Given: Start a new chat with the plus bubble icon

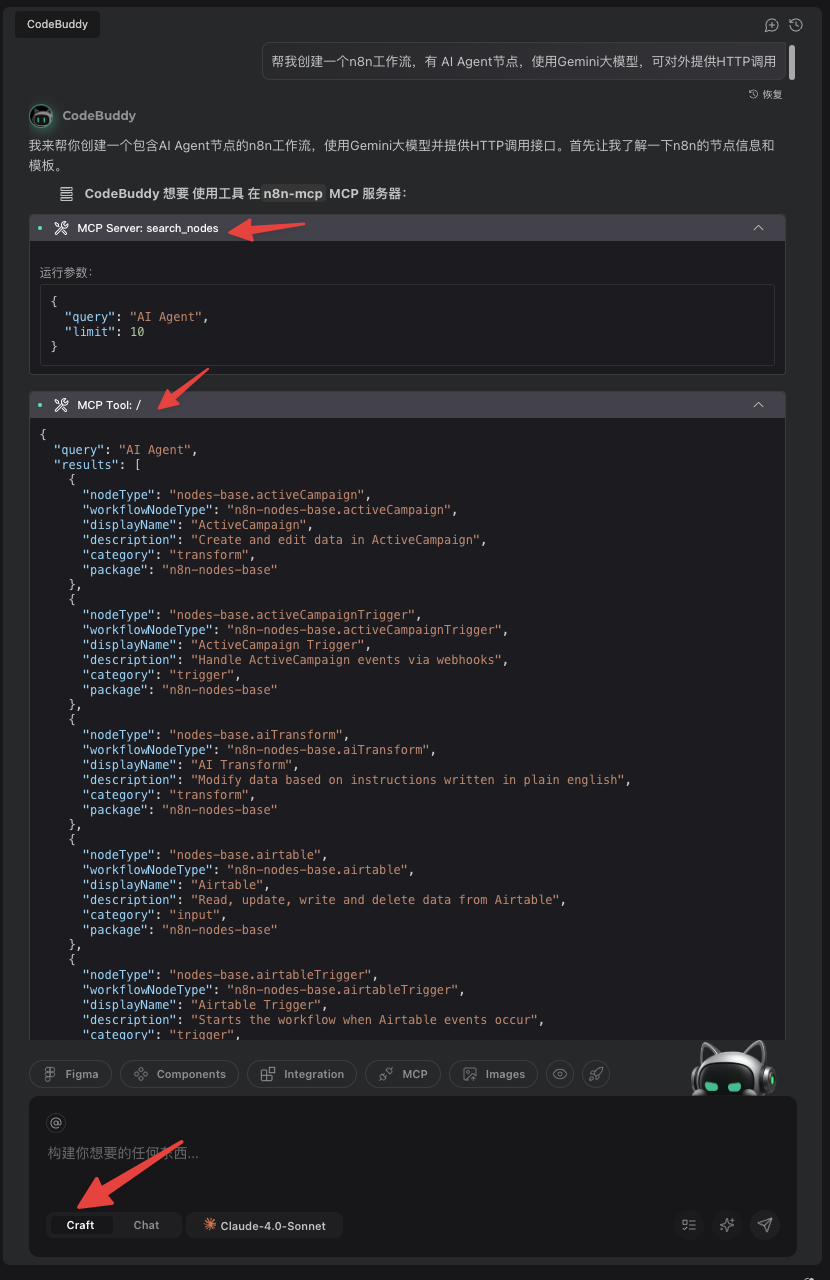Looking at the screenshot, I should pyautogui.click(x=772, y=25).
